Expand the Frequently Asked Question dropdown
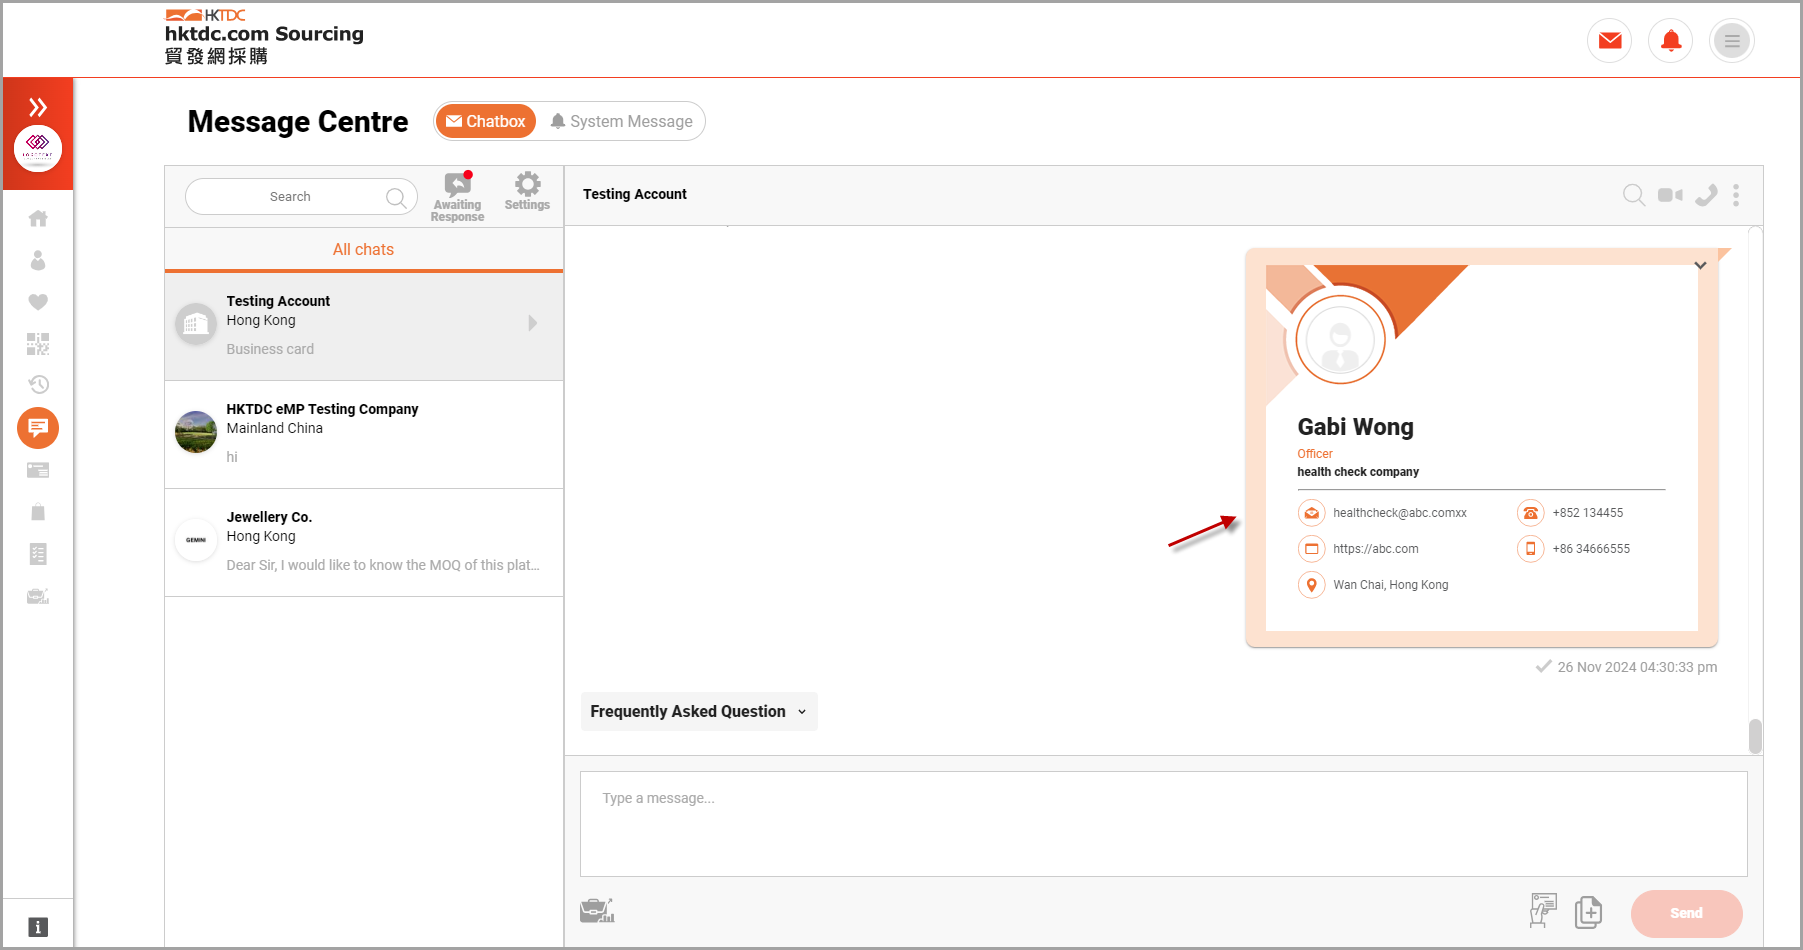Screen dimensions: 1803x950 (698, 712)
